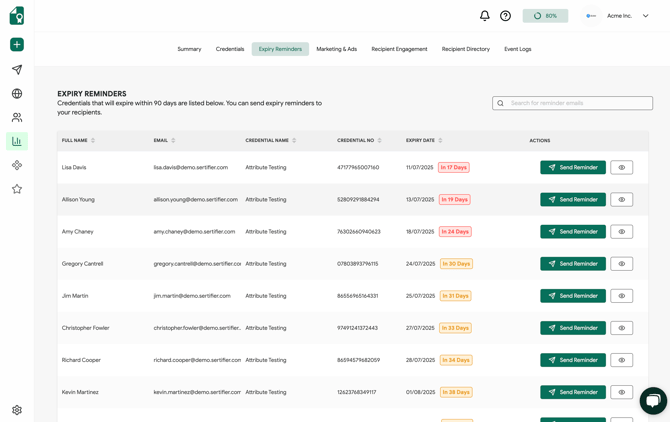The width and height of the screenshot is (670, 422).
Task: Switch to the Recipient Directory tab
Action: pyautogui.click(x=465, y=49)
